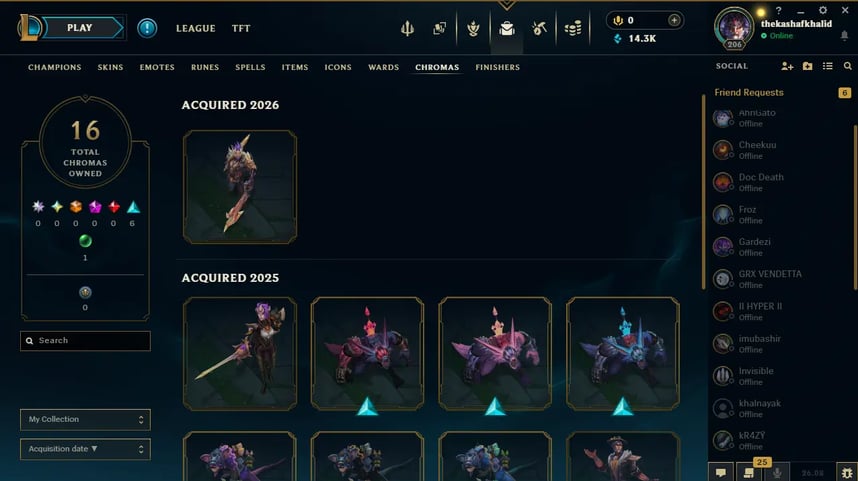Click the teal triangle chroma filter
This screenshot has width=858, height=481.
click(133, 207)
